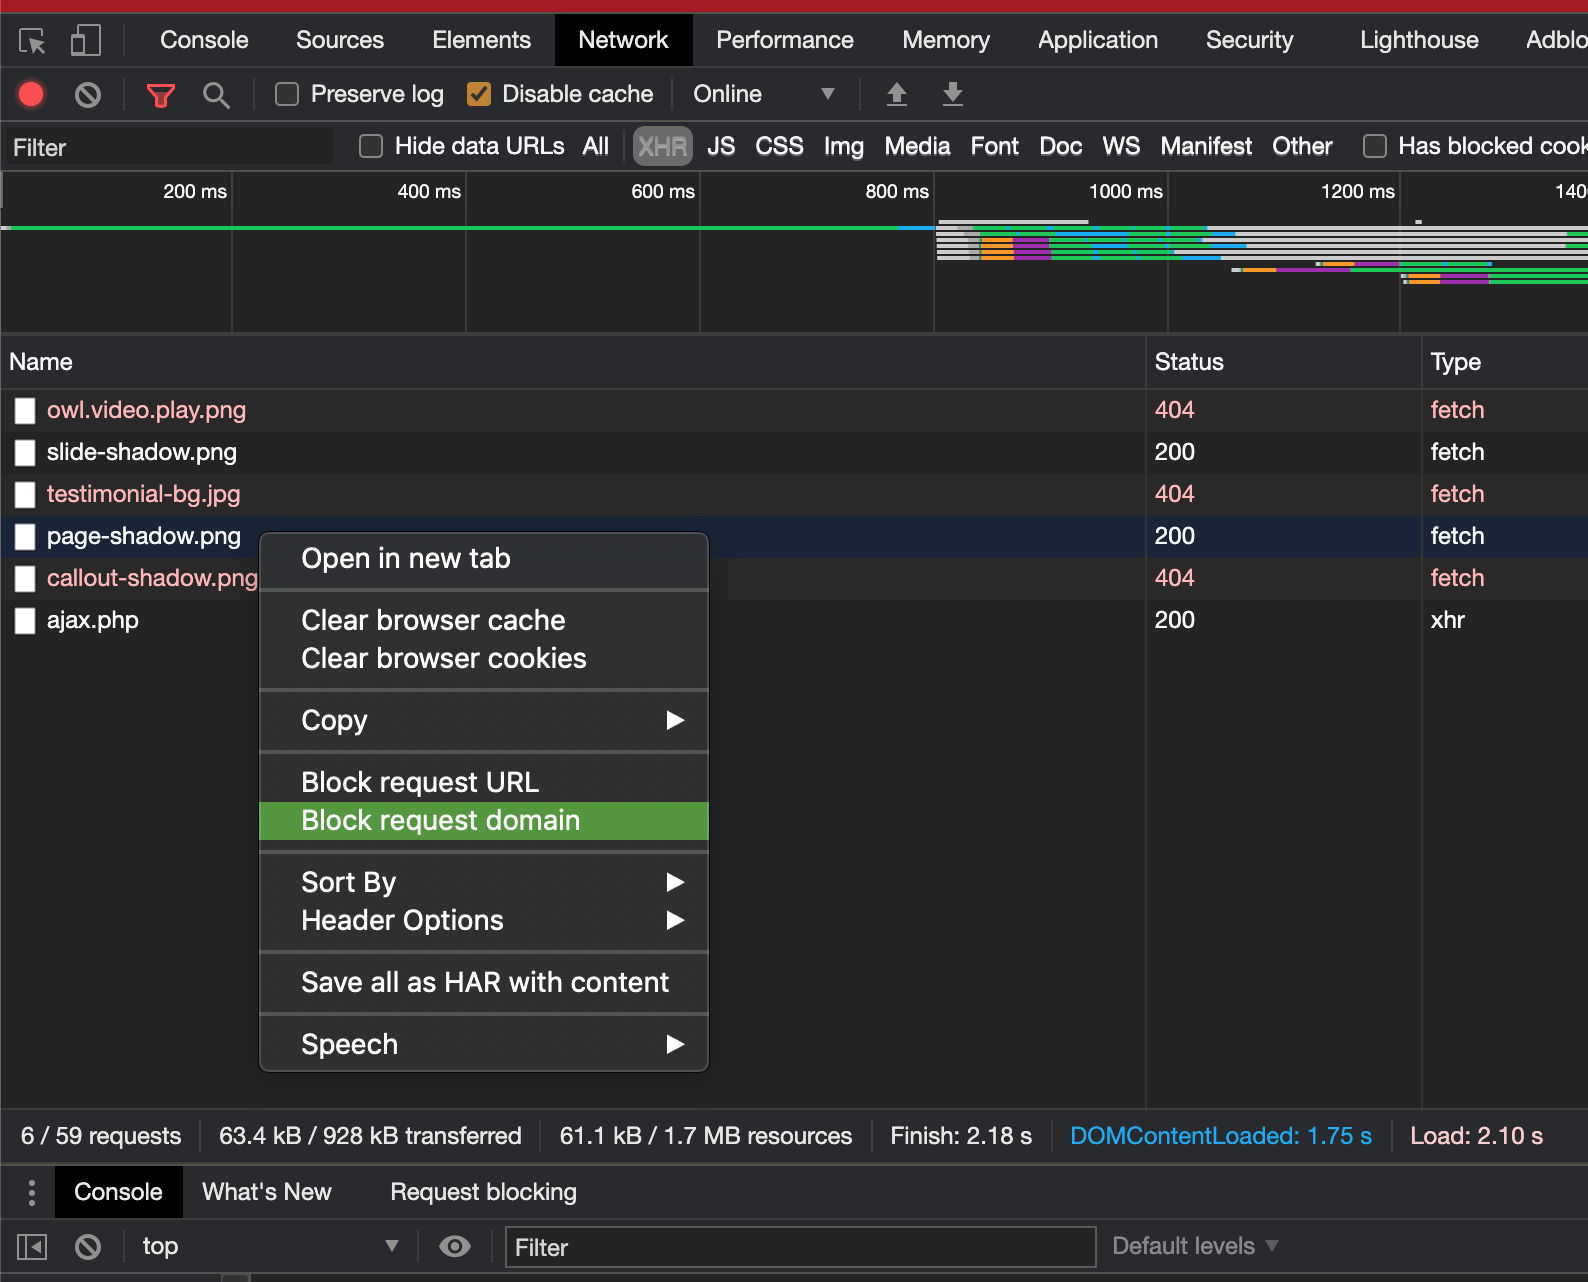Open the Security tab
1588x1282 pixels.
point(1249,40)
